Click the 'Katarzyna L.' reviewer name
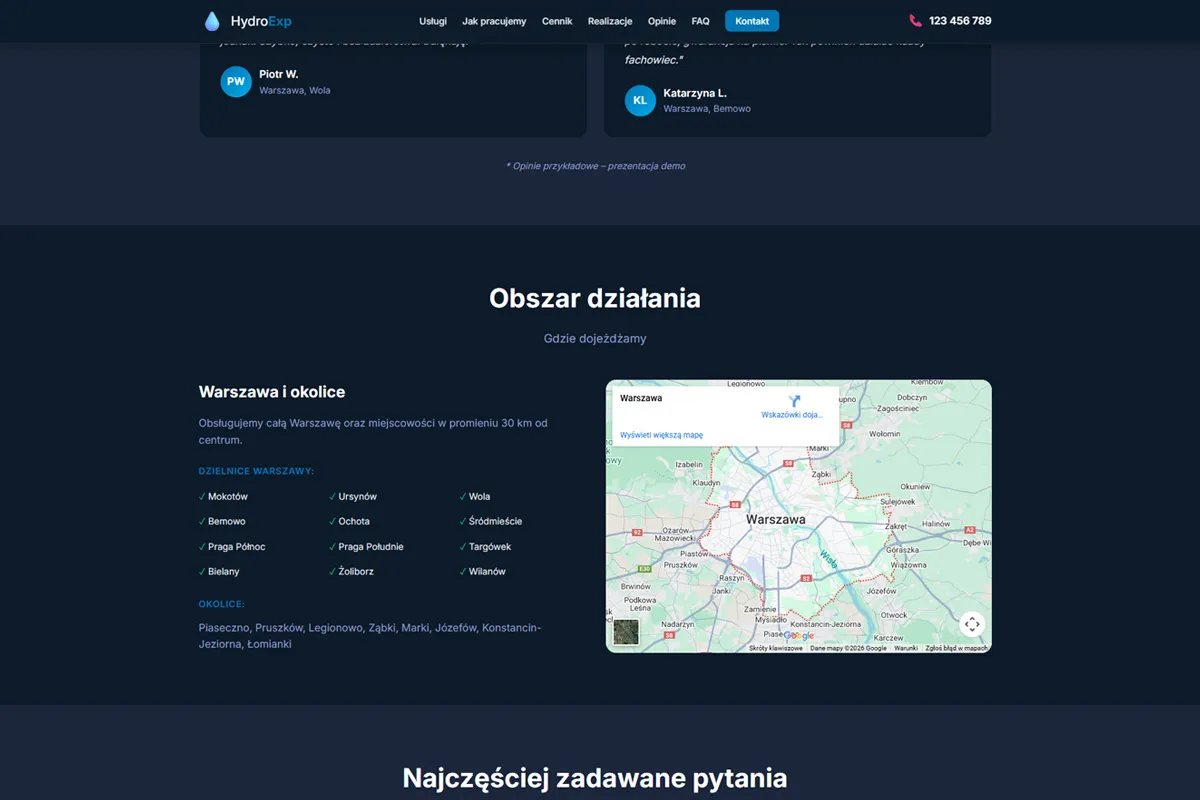The image size is (1200, 800). click(695, 93)
